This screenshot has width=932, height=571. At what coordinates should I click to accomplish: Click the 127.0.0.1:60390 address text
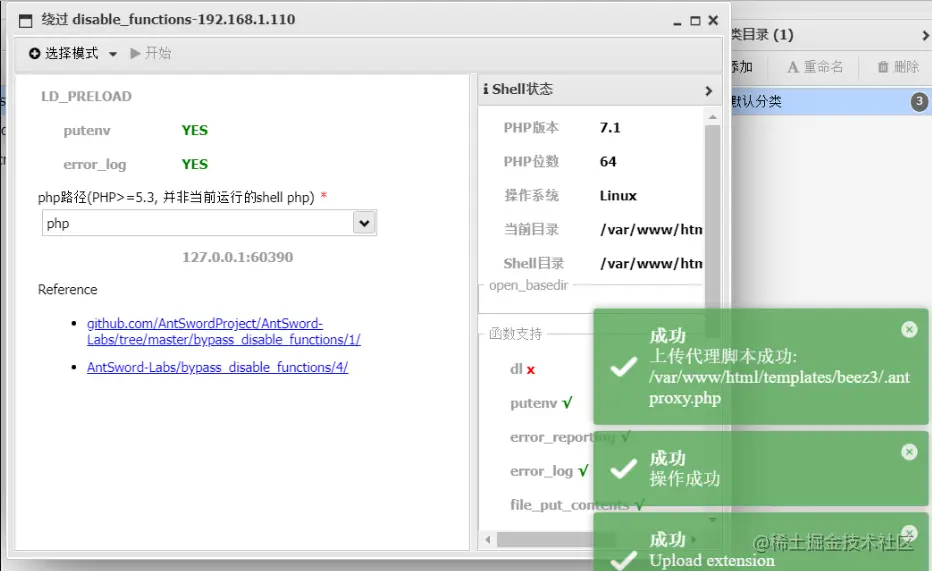click(237, 257)
